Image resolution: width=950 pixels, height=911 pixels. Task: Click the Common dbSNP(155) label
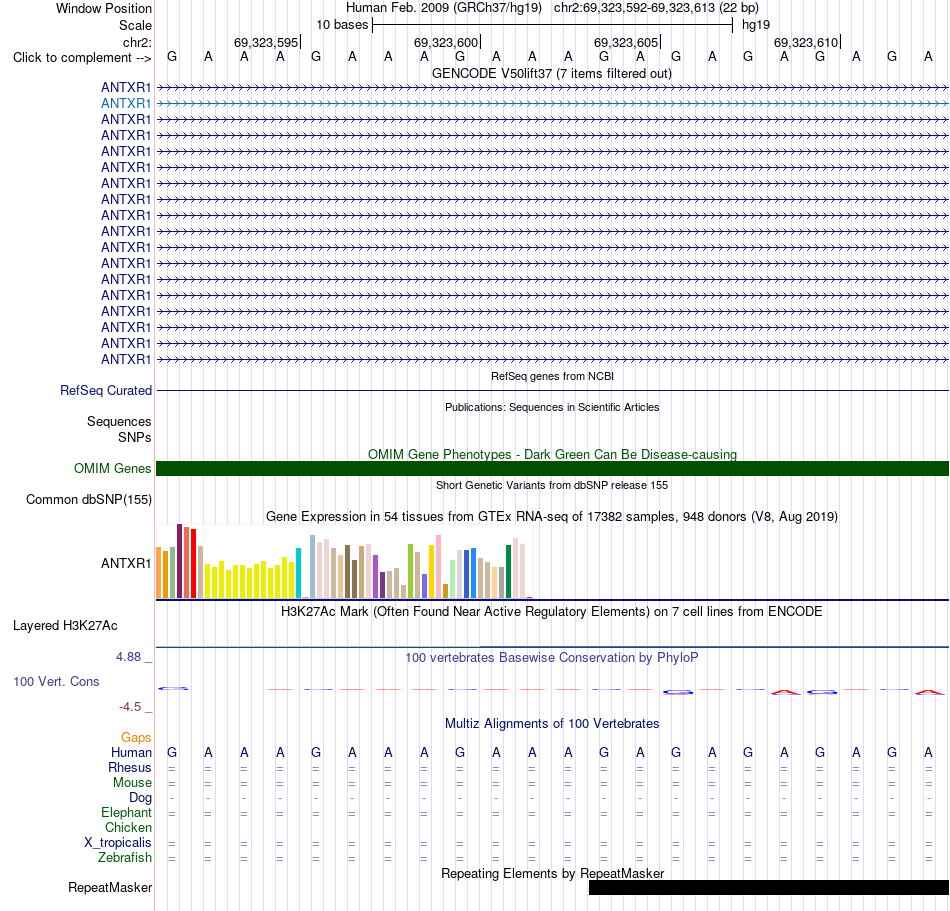(88, 500)
